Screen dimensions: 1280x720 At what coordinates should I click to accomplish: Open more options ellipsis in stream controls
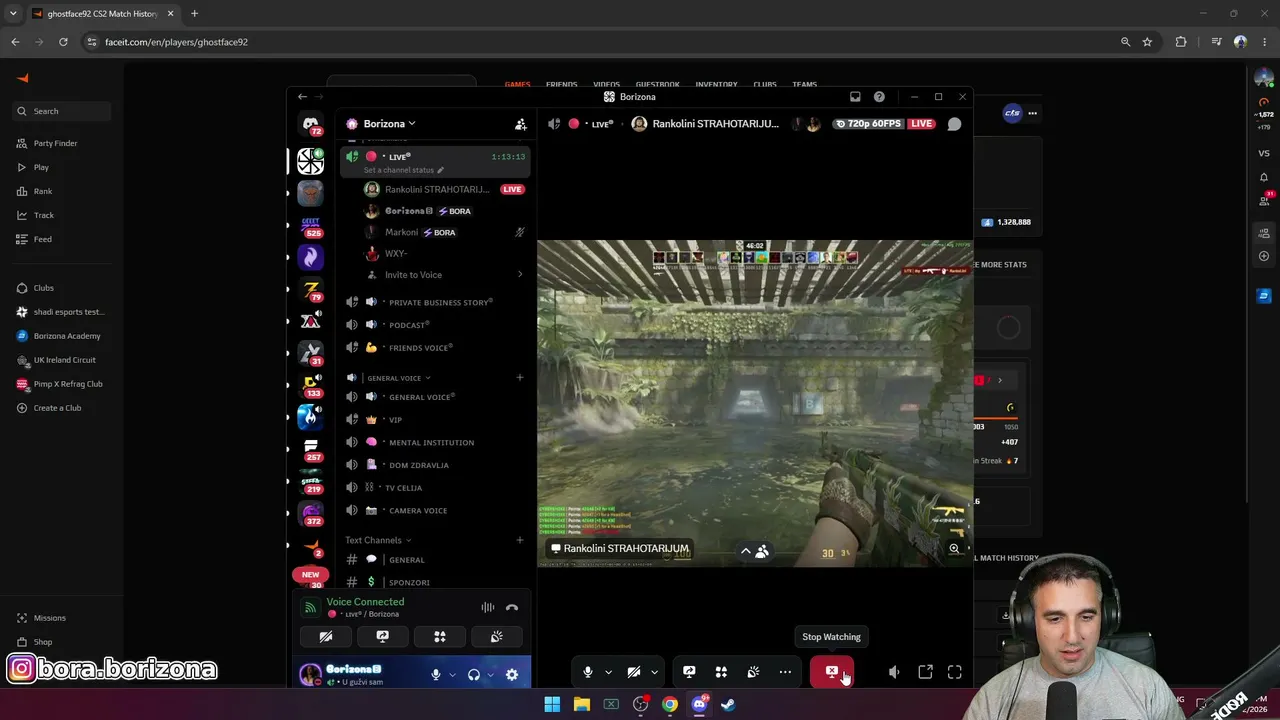click(x=785, y=672)
